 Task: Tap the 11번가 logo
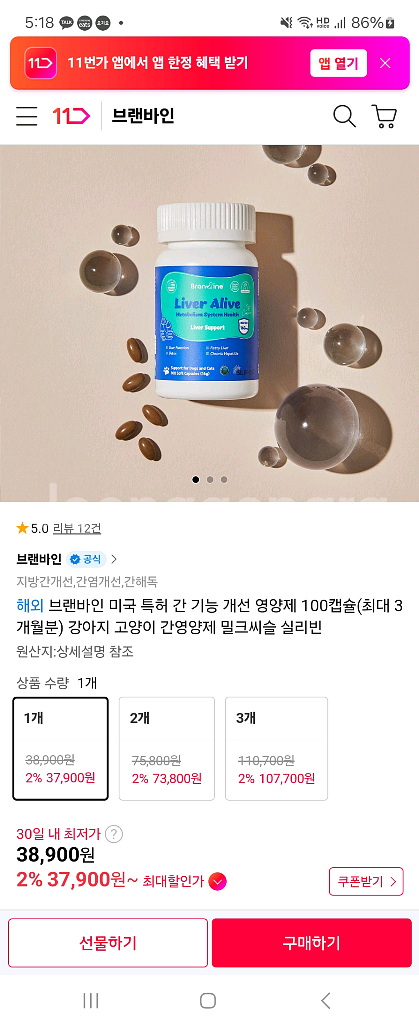[x=72, y=117]
